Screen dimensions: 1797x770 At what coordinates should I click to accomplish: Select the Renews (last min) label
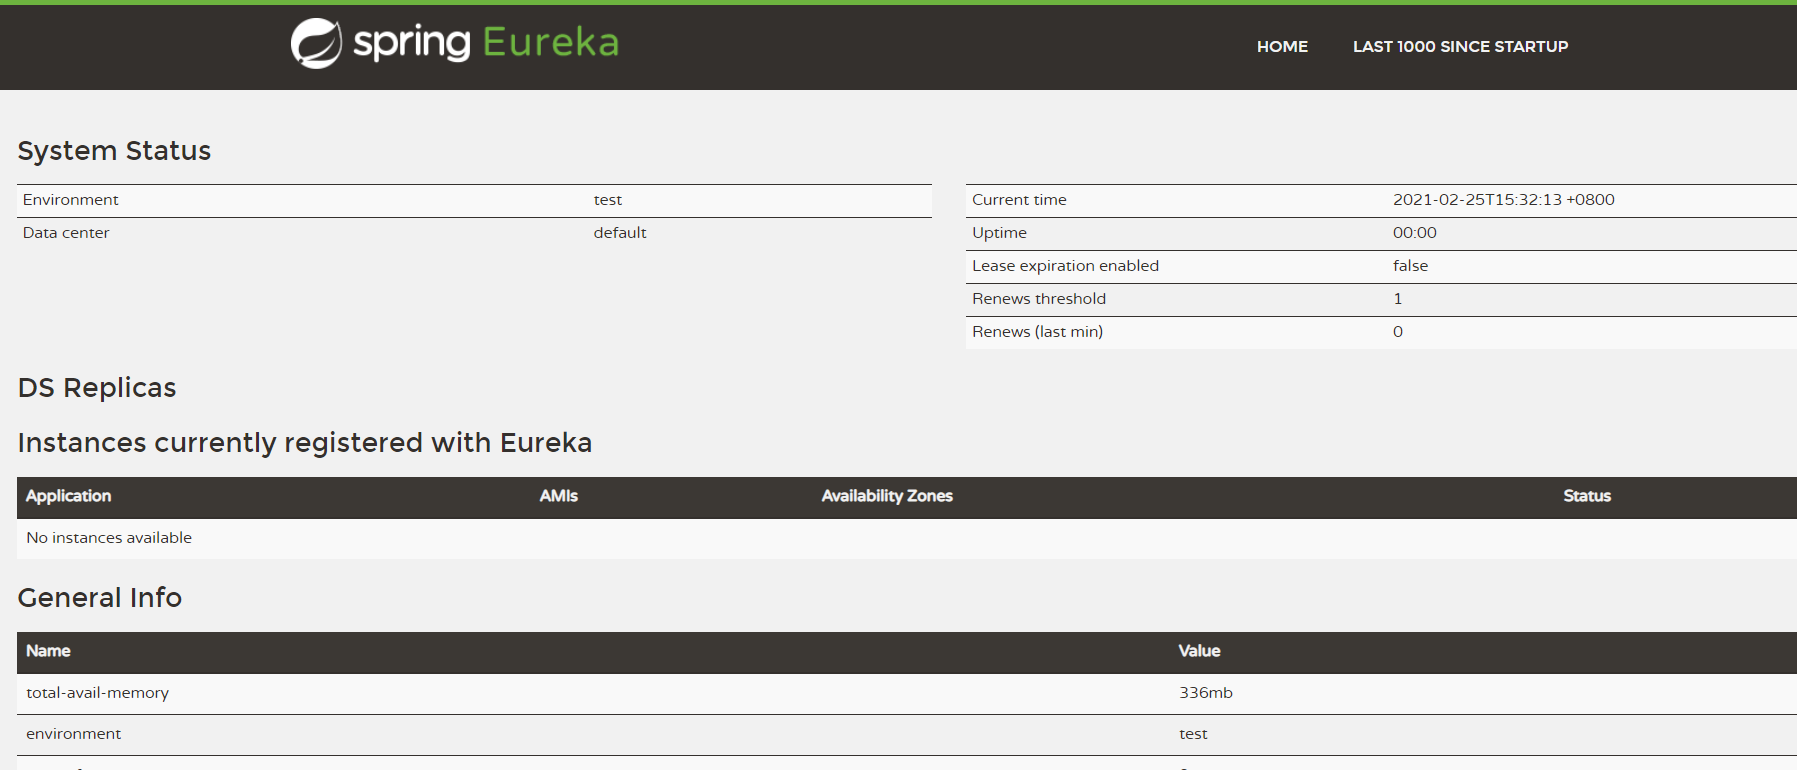point(1037,332)
